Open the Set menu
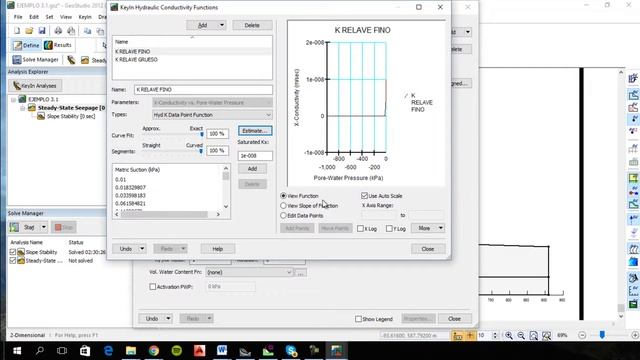The width and height of the screenshot is (640, 360). pos(49,17)
